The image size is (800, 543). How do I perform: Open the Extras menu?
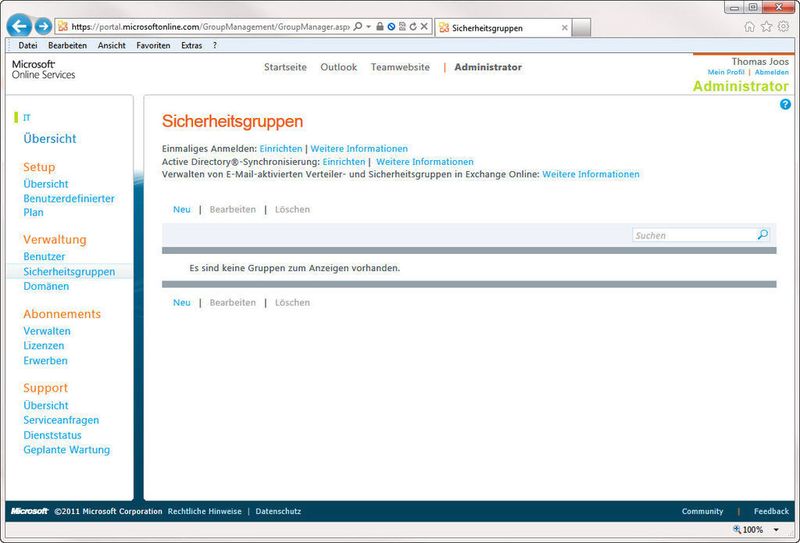pos(191,45)
